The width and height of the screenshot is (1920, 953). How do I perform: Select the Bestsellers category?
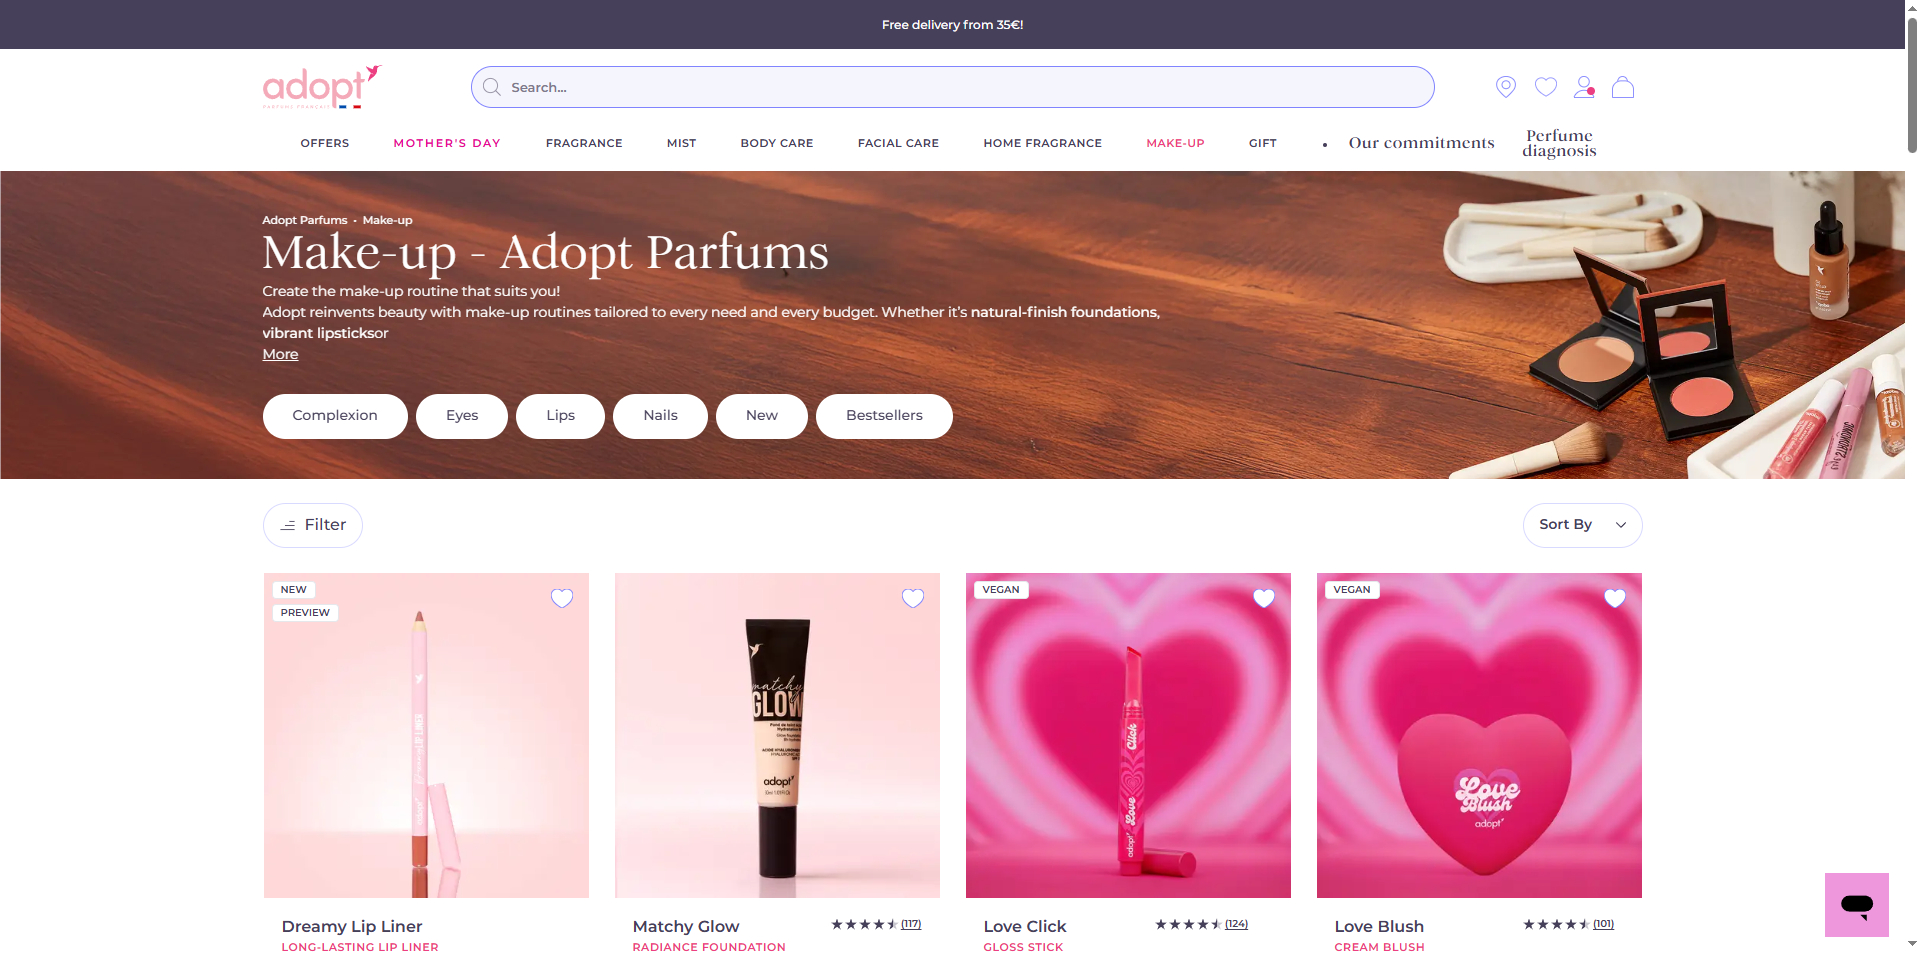pos(884,416)
